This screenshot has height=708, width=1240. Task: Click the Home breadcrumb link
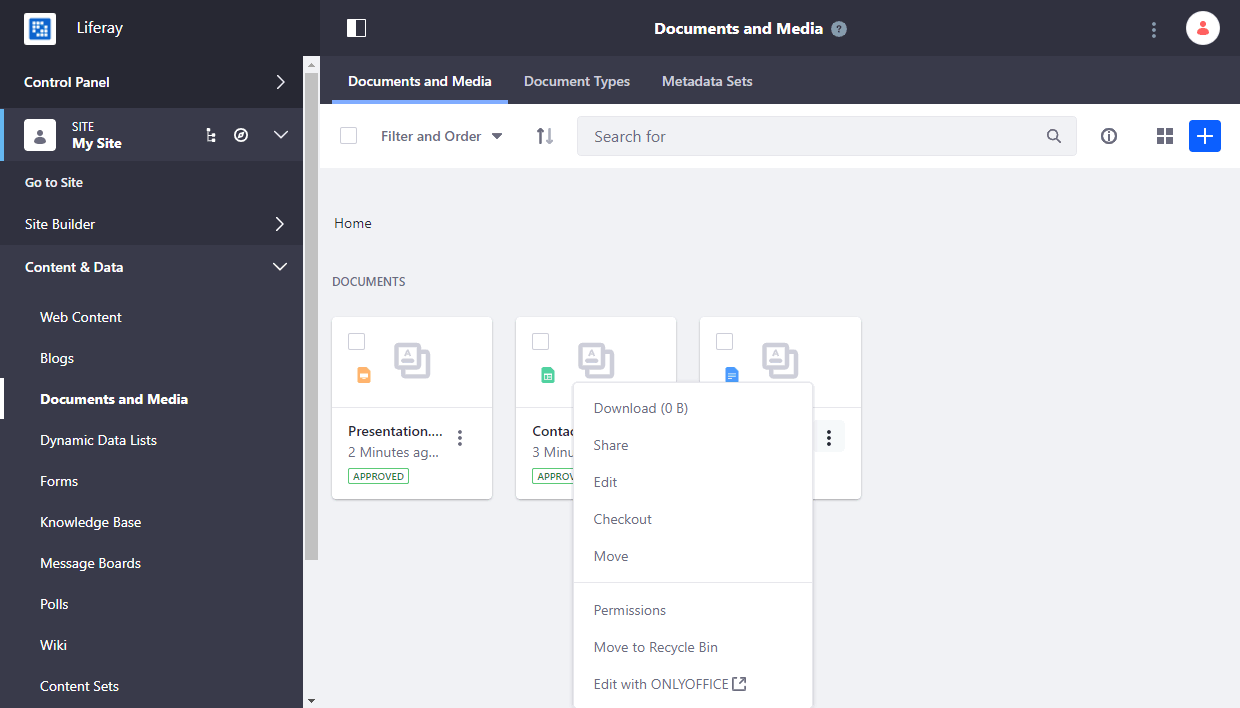(352, 223)
